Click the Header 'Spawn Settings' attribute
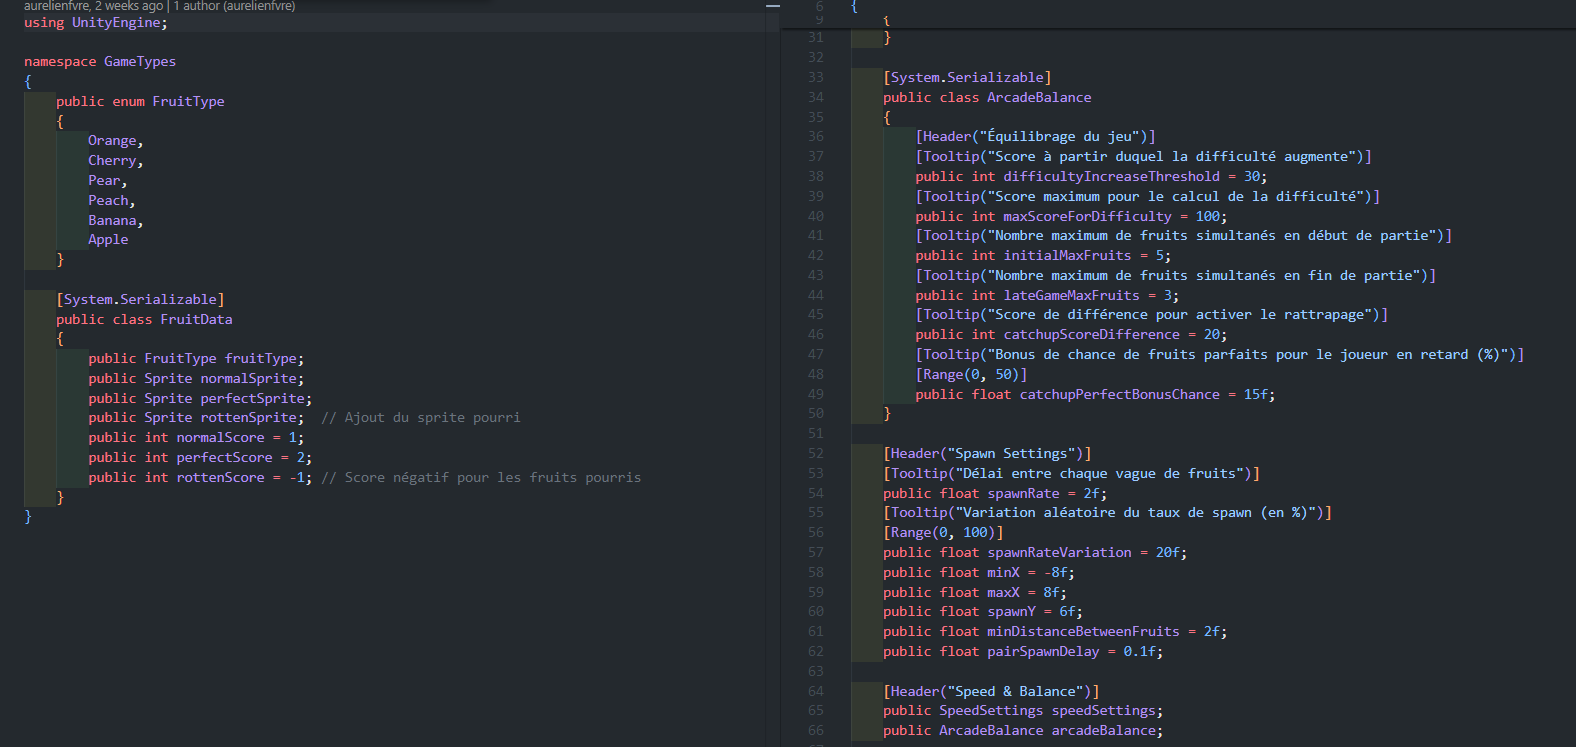1576x747 pixels. pos(987,454)
